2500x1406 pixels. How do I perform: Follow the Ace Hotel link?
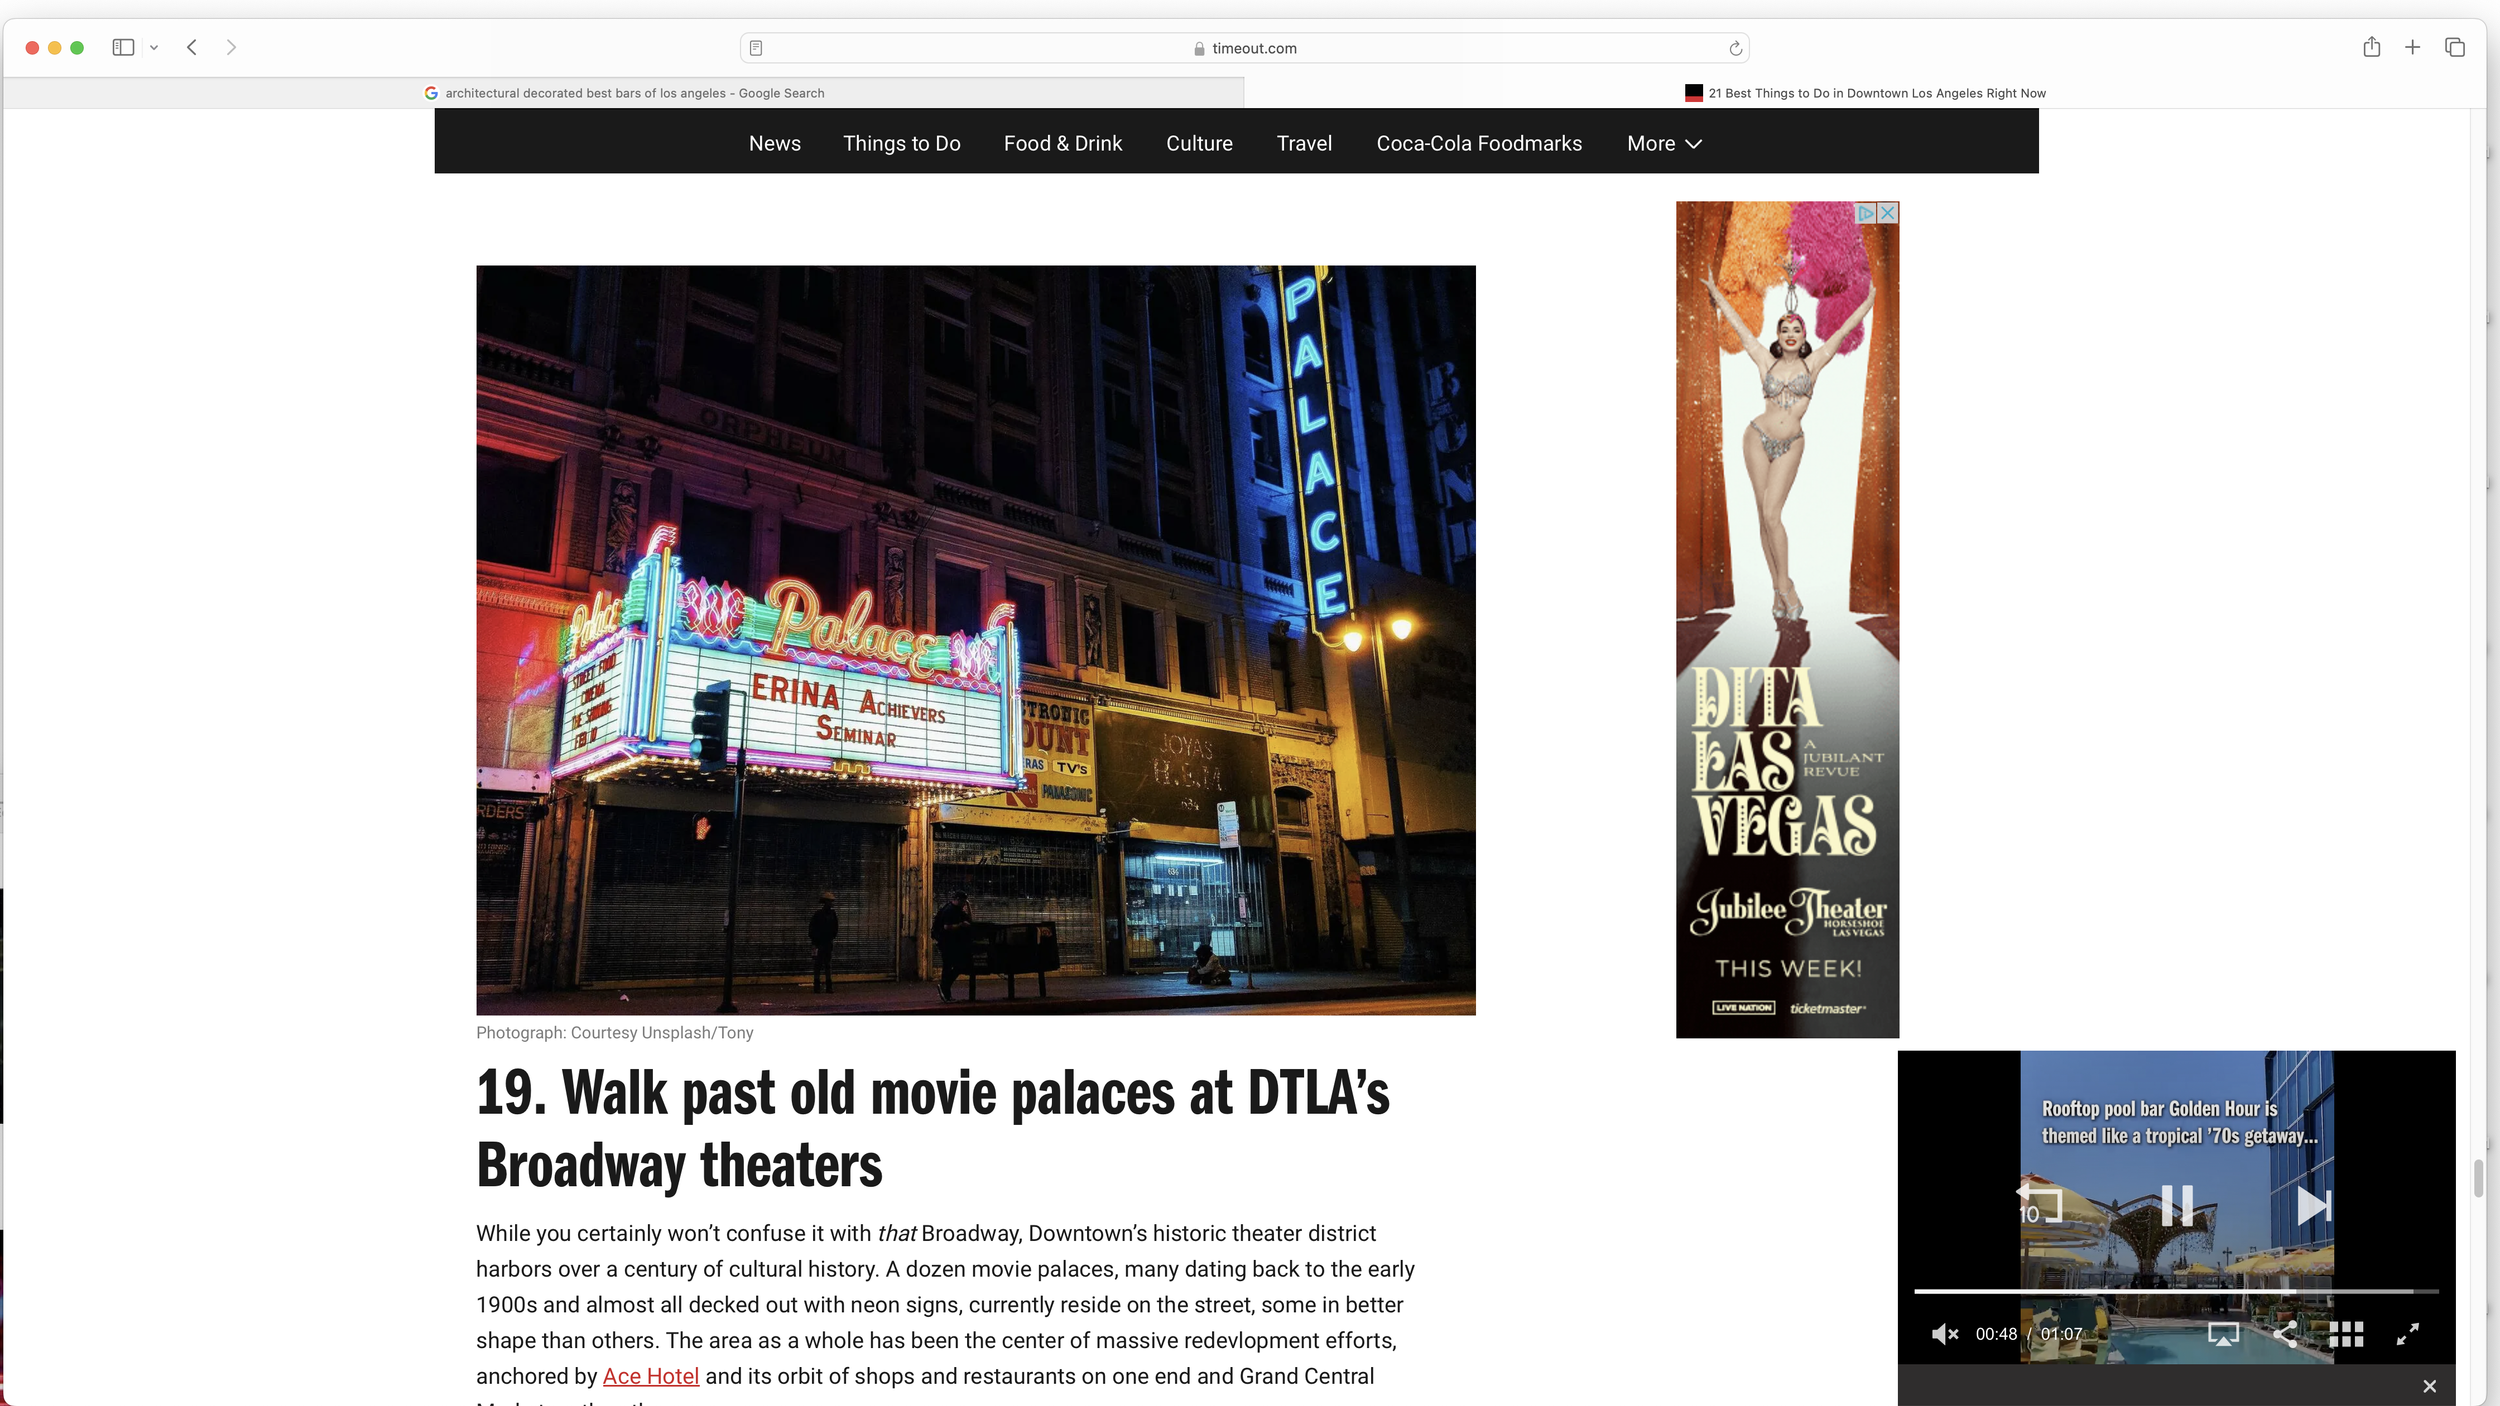[x=650, y=1376]
